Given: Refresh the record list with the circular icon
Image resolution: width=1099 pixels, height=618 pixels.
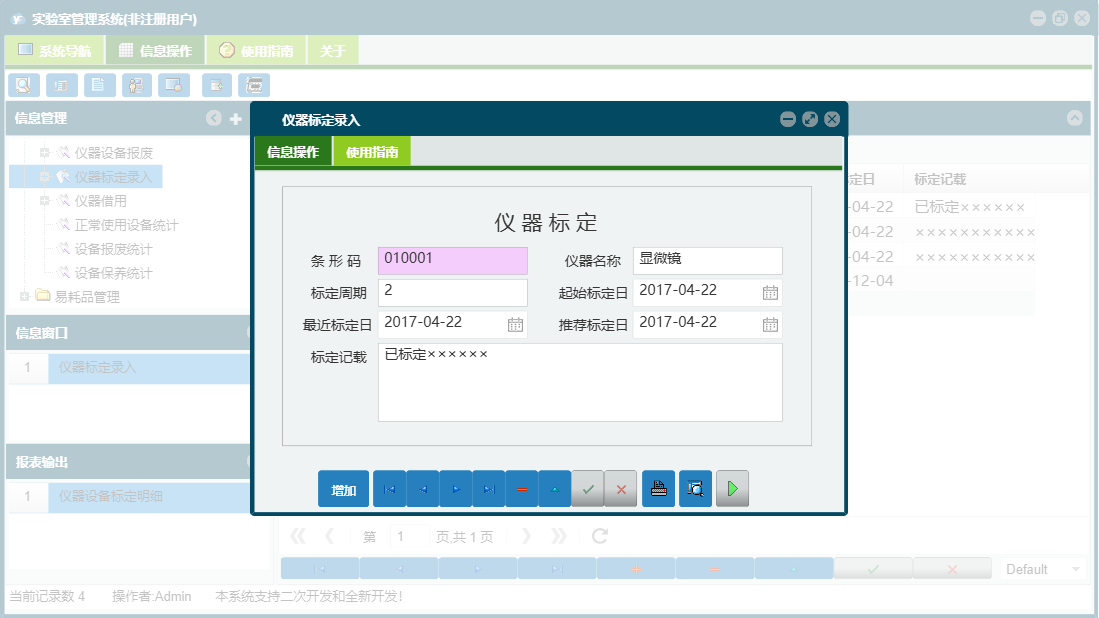Looking at the screenshot, I should 598,535.
